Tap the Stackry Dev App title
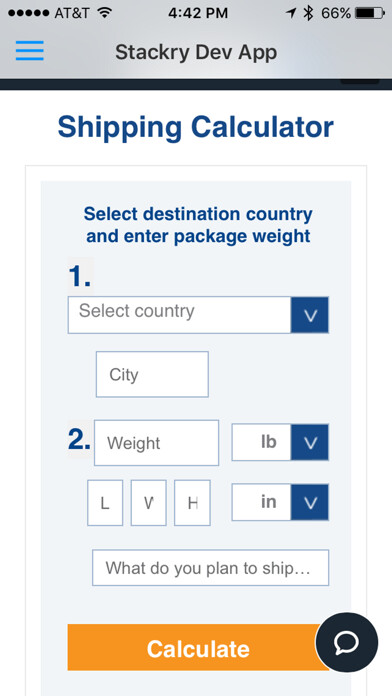 pyautogui.click(x=196, y=52)
